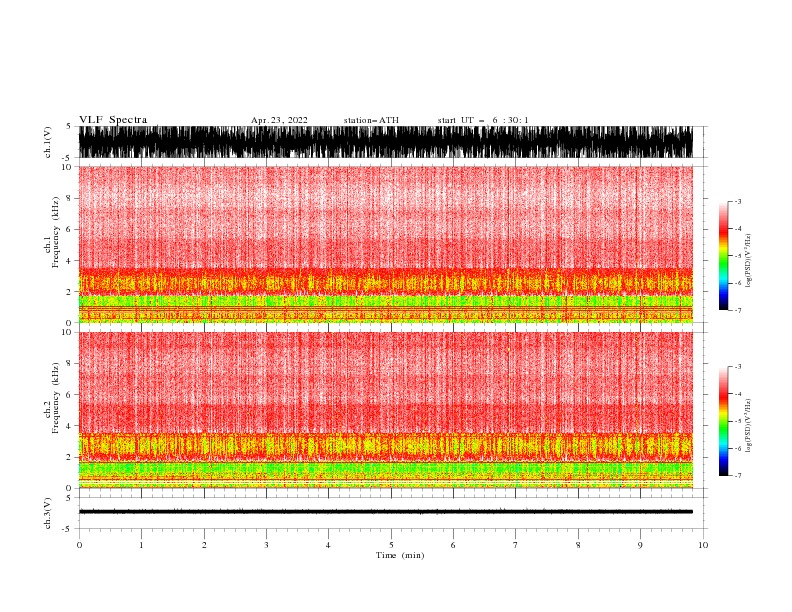This screenshot has height=612, width=792.
Task: Click the "-5" voltage tick of ch.1(V) panel
Action: tap(68, 158)
